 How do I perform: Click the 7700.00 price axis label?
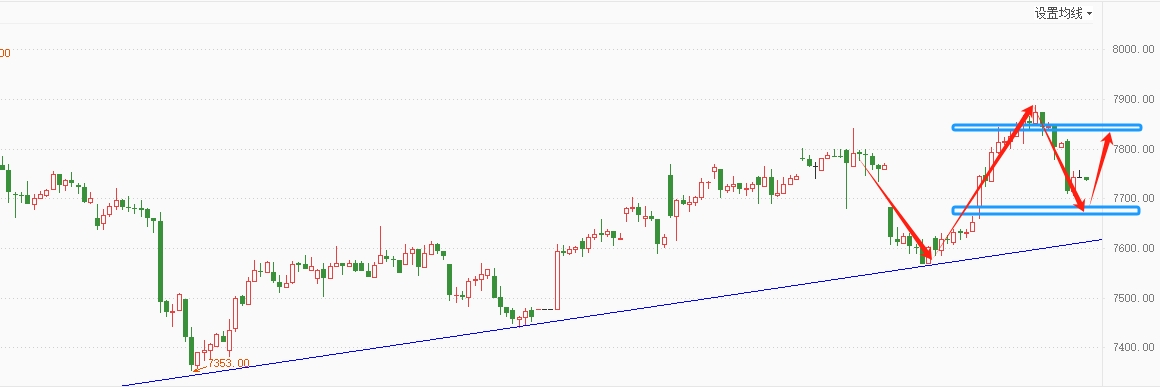pos(1133,198)
